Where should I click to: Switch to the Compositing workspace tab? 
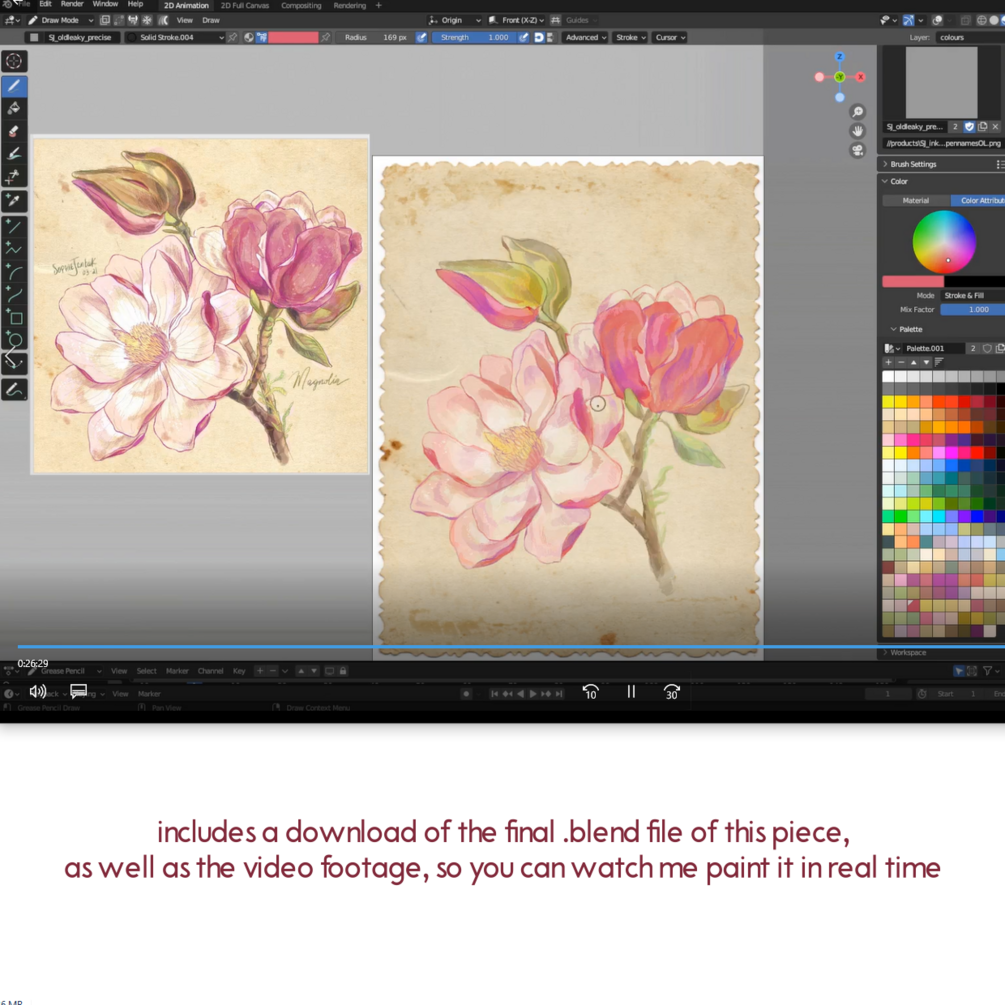click(301, 5)
